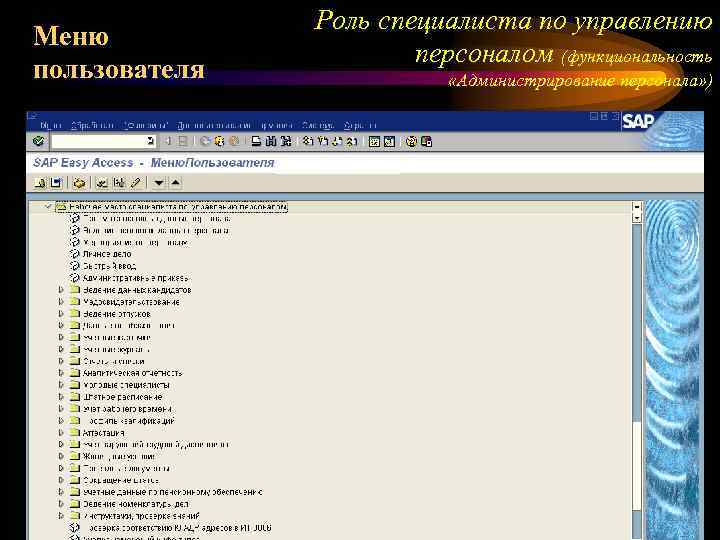720x540 pixels.
Task: Click the Find Next binoculars icon
Action: tap(286, 141)
